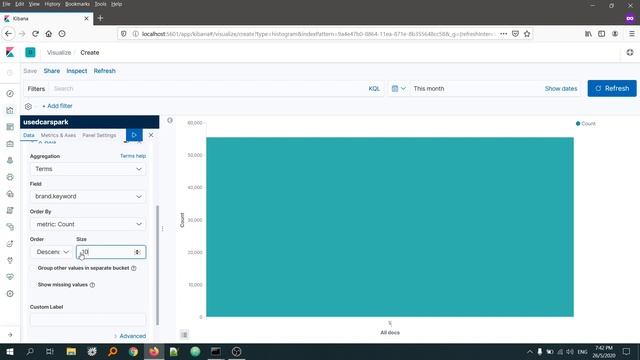This screenshot has width=640, height=360.
Task: Open the Order Descending dropdown
Action: click(x=51, y=252)
